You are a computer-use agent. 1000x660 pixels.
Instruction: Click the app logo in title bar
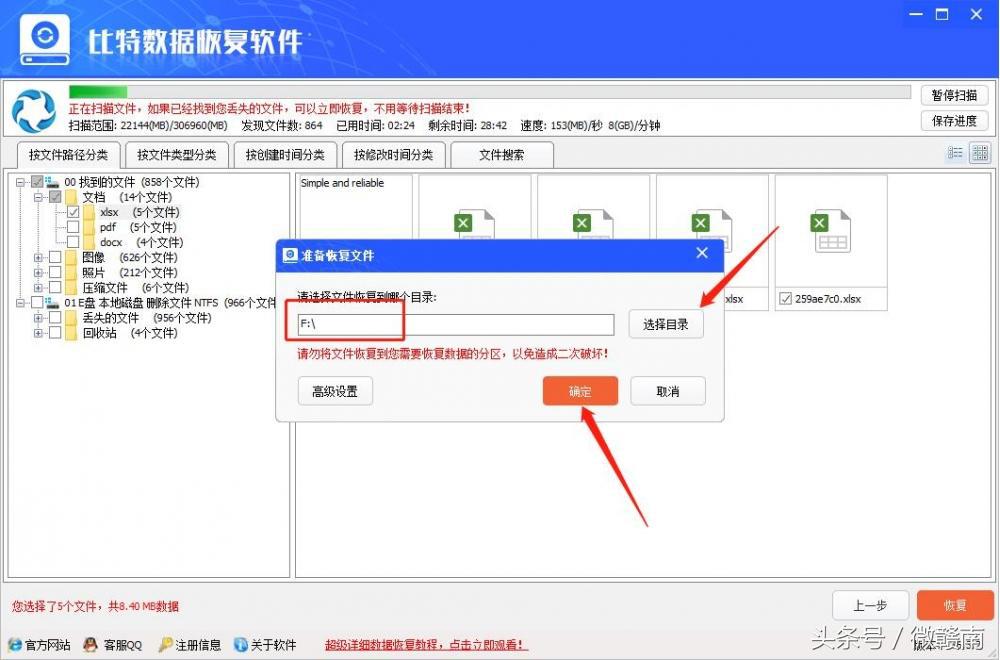coord(44,39)
